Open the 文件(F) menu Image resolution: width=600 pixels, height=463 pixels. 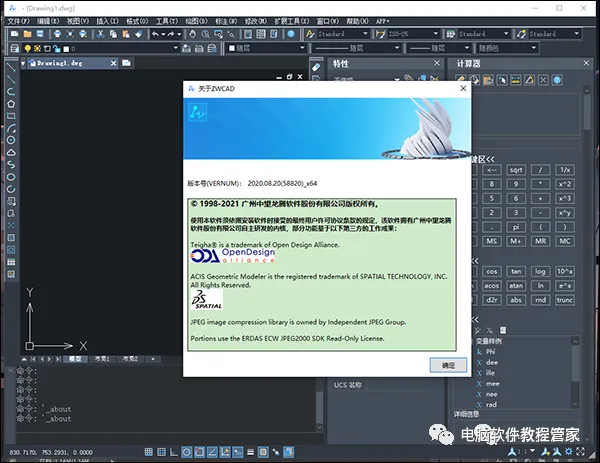point(18,21)
